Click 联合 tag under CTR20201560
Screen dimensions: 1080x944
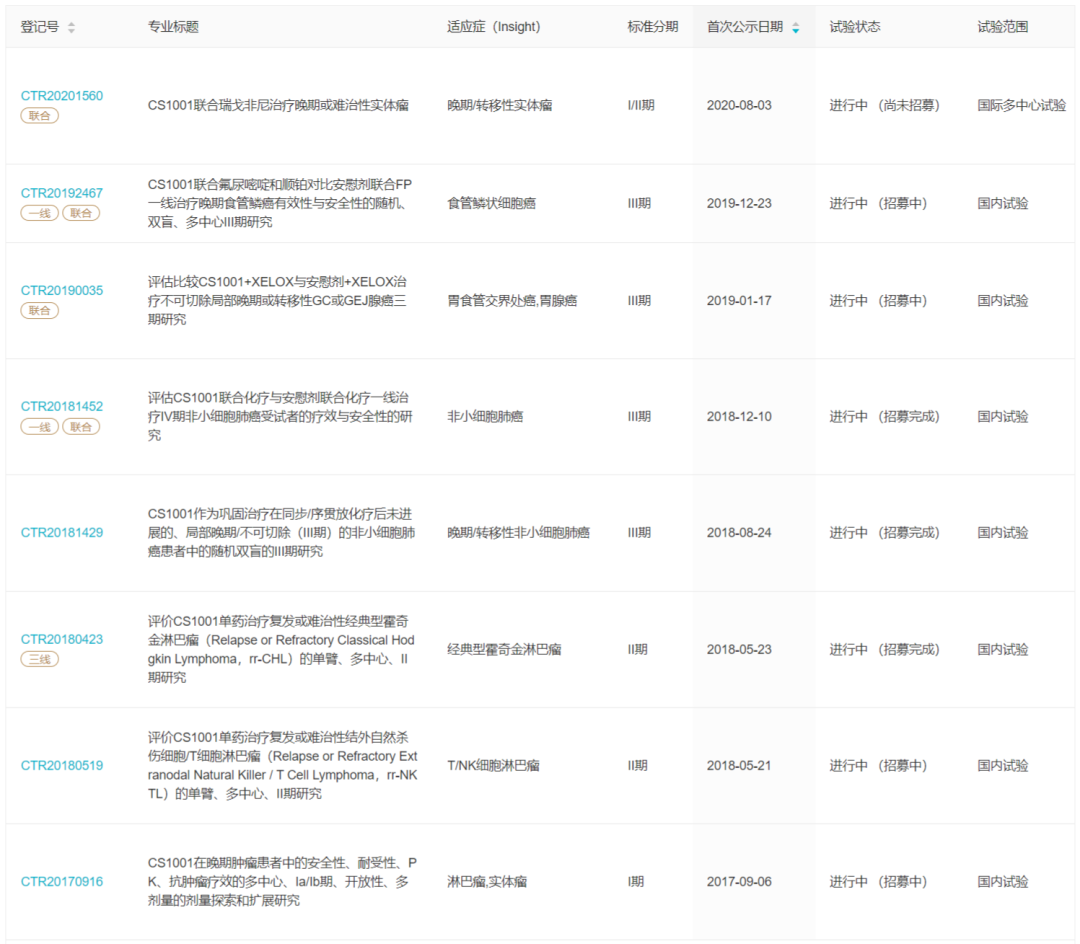pyautogui.click(x=40, y=116)
